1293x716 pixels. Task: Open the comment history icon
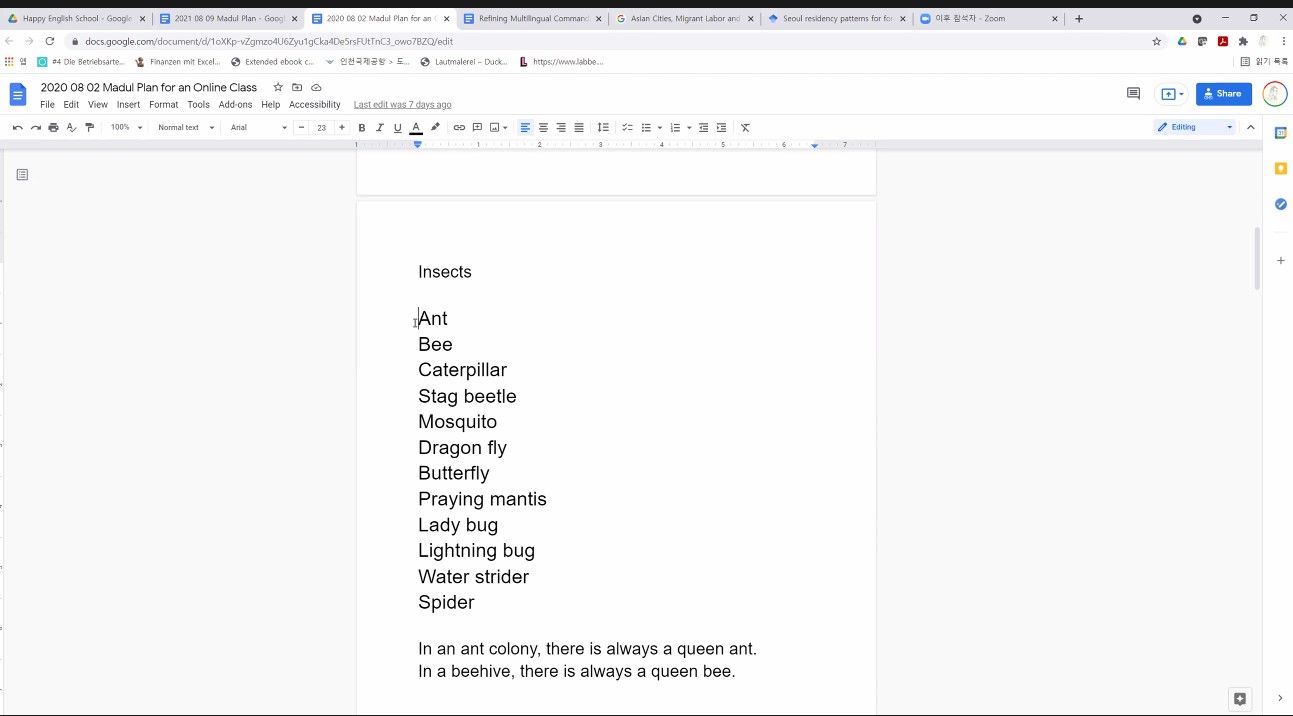point(1133,94)
